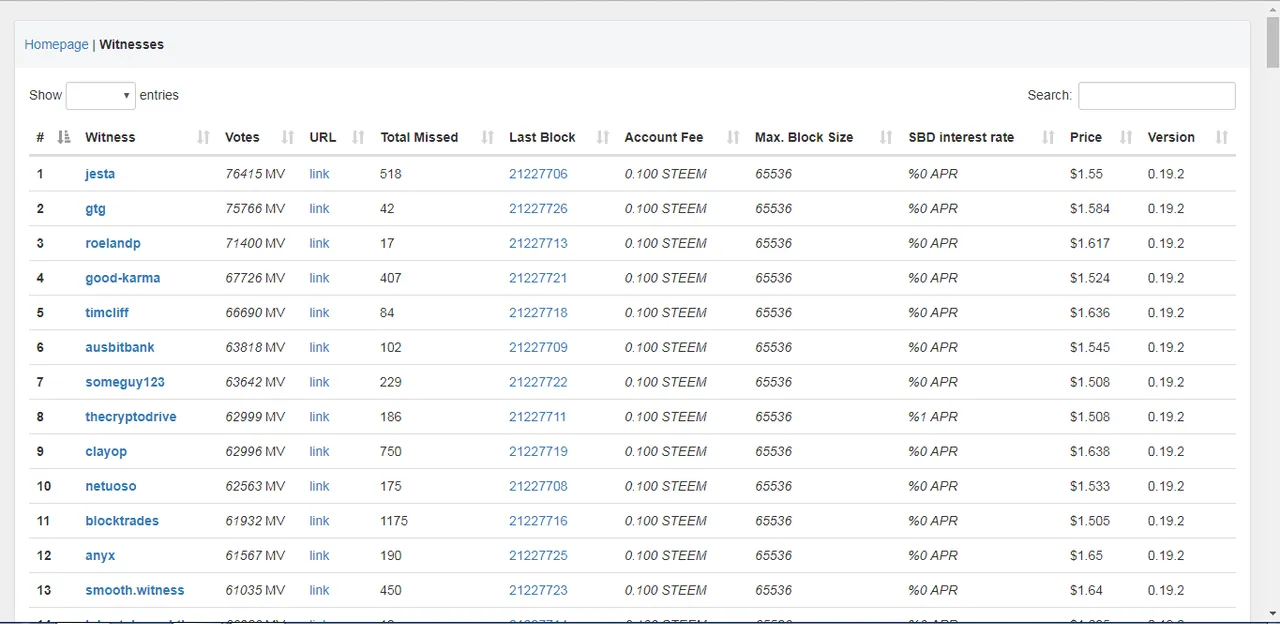Select the '$1.65' price cell
Screen dimensions: 1280x624
click(1087, 555)
